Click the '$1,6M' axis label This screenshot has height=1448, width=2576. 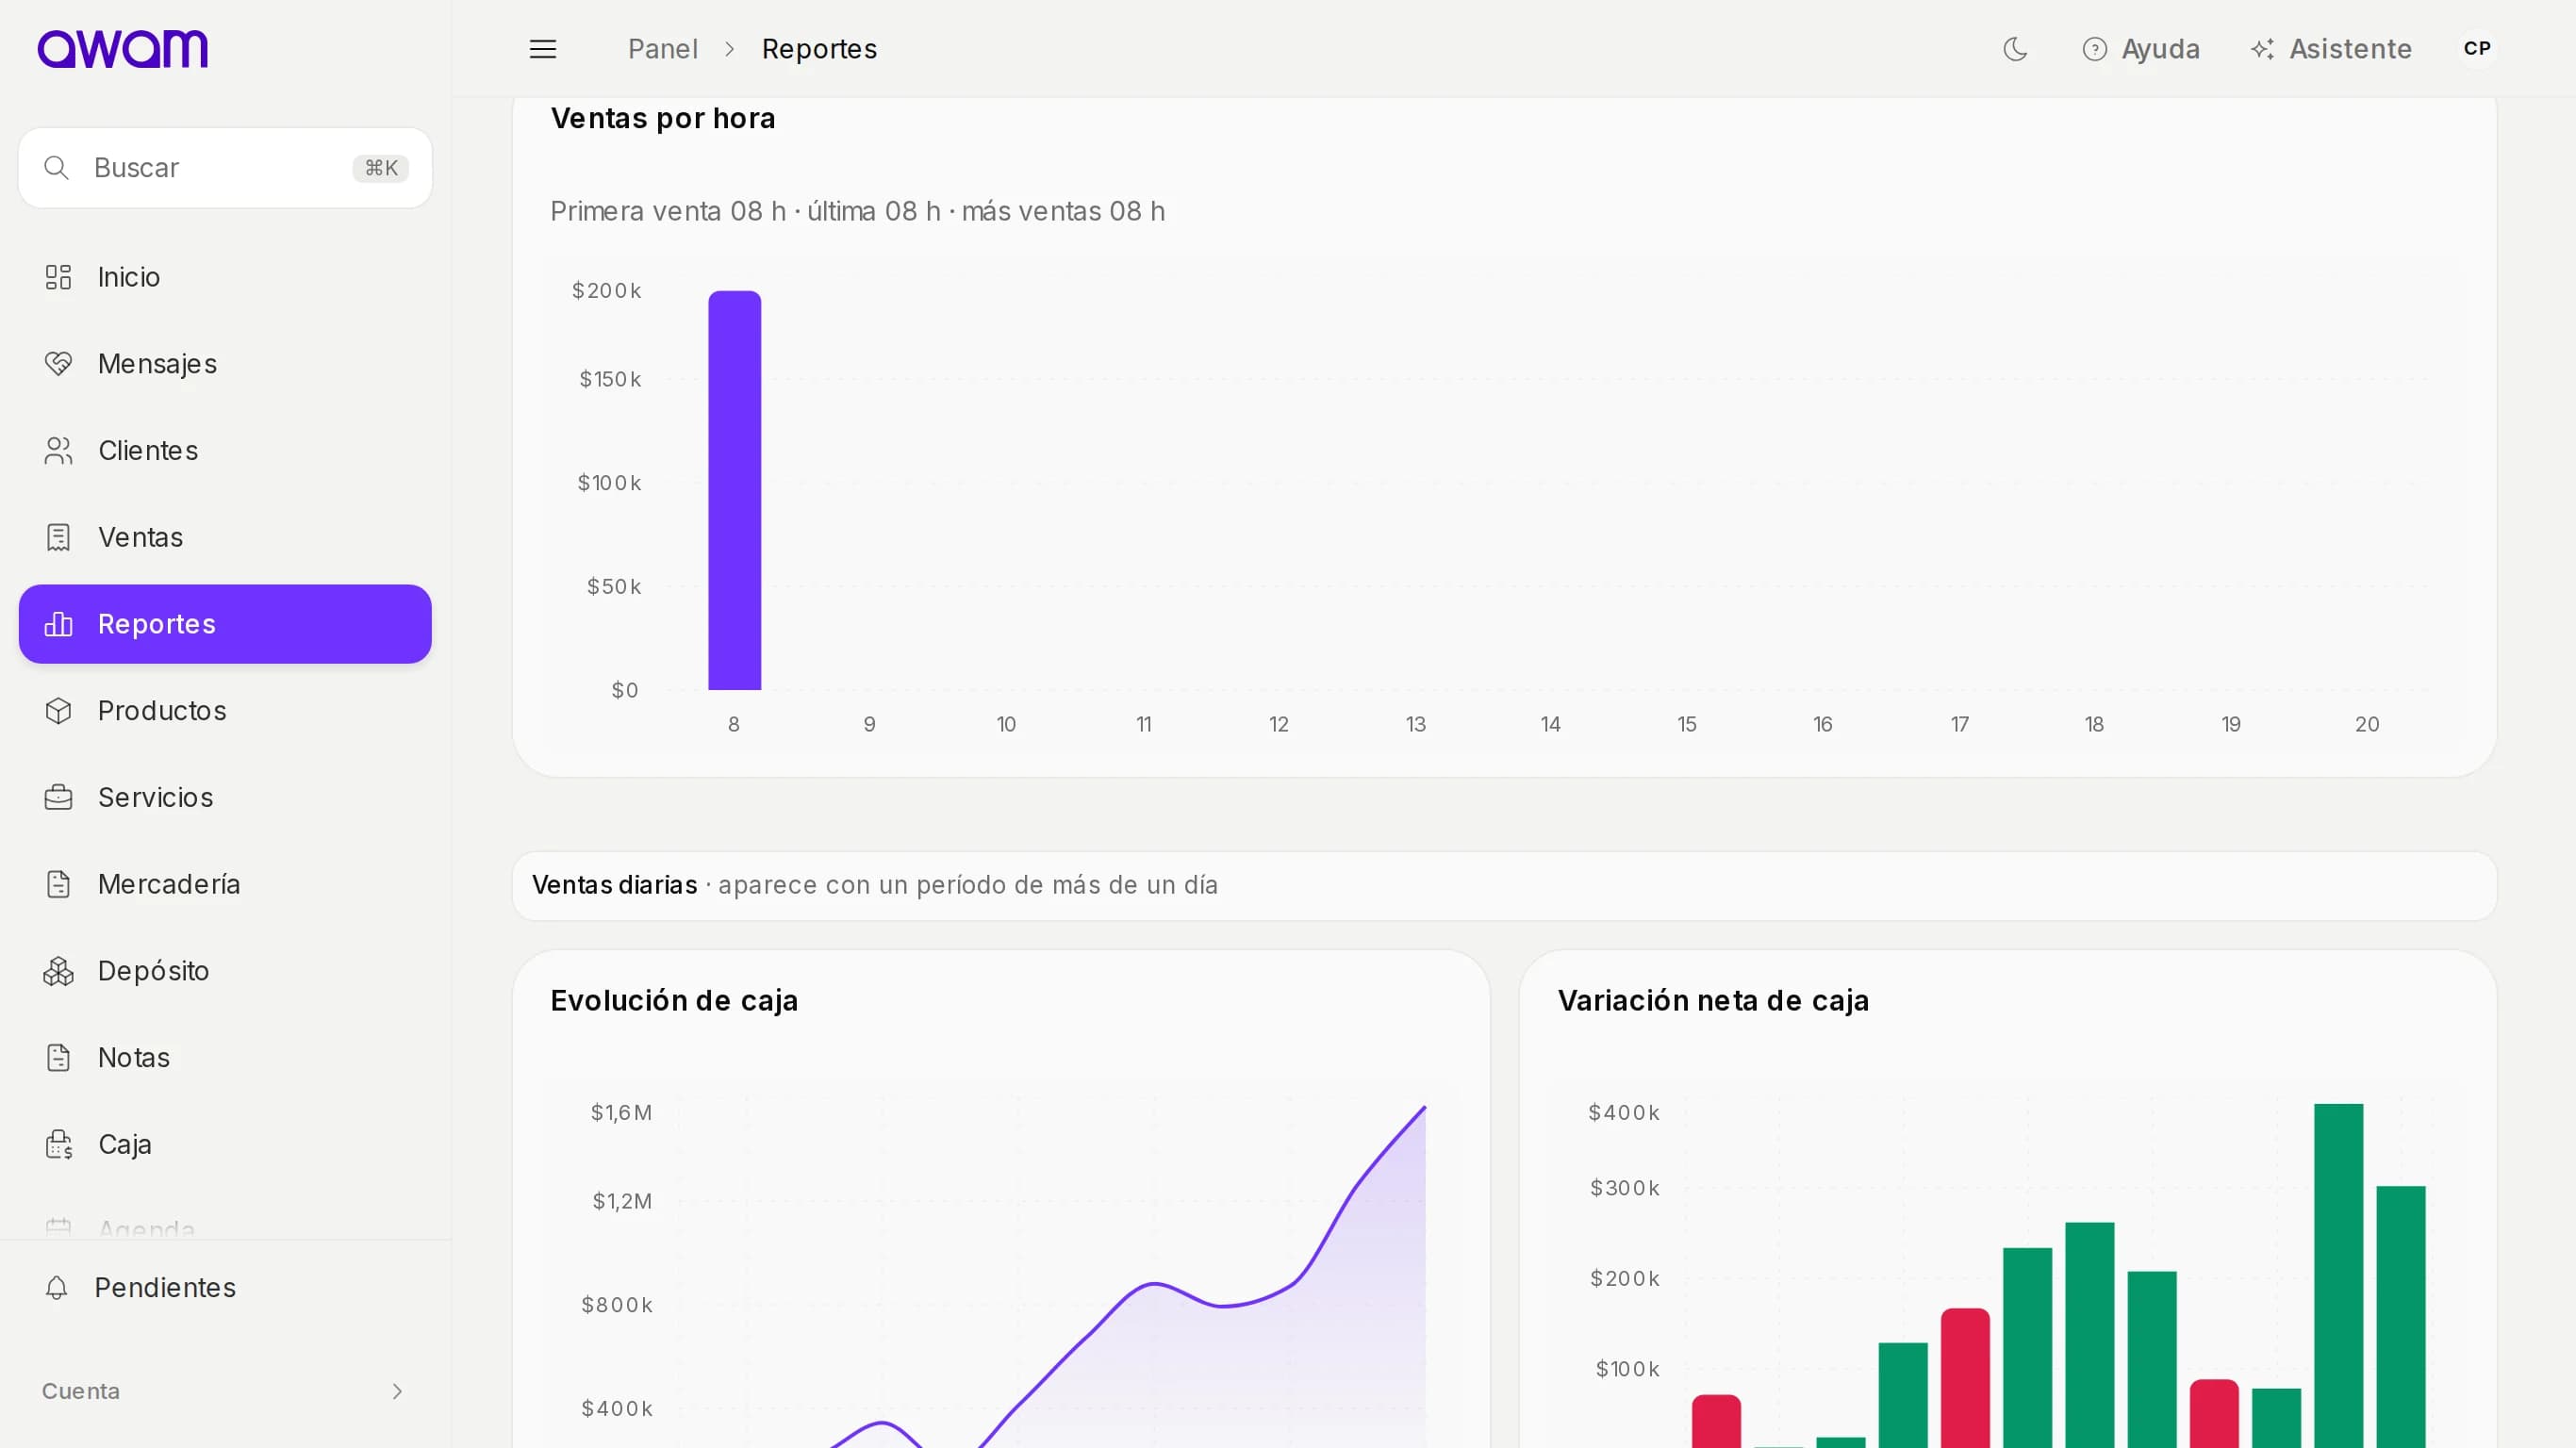click(621, 1112)
